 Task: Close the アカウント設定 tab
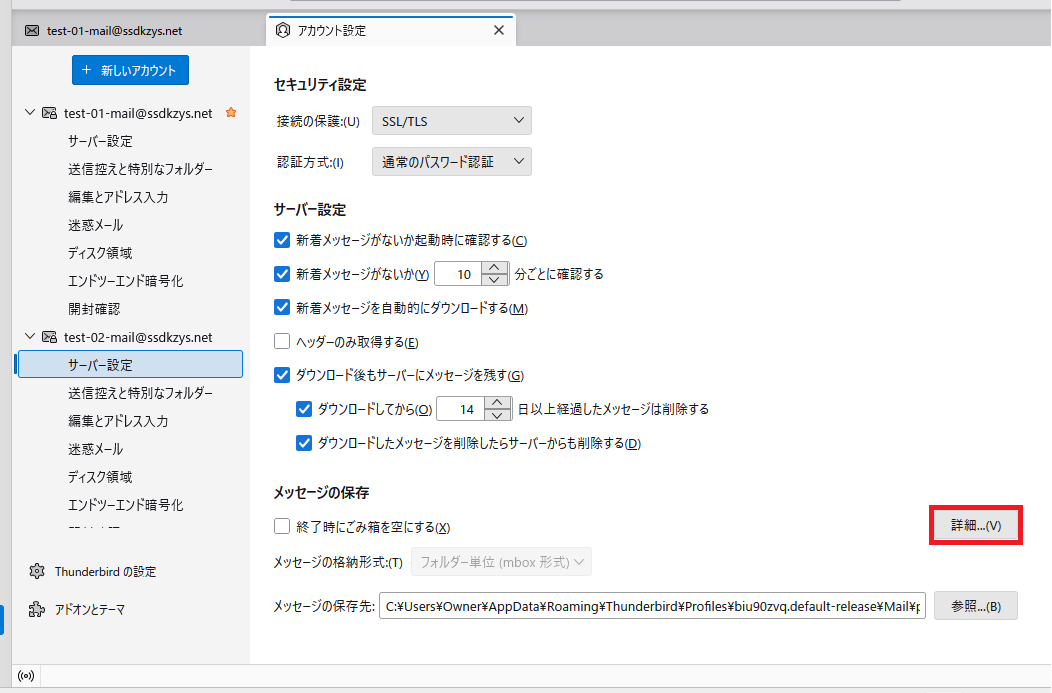(x=498, y=30)
